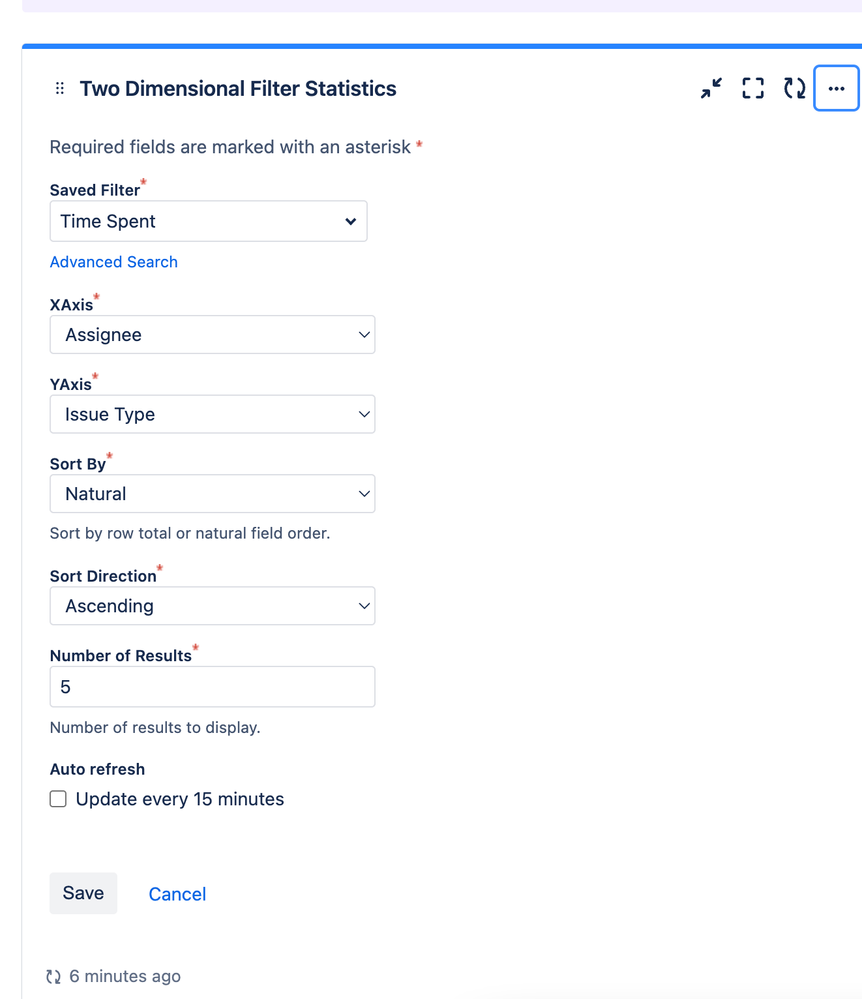Image resolution: width=862 pixels, height=999 pixels.
Task: Enable Update every 15 minutes checkbox
Action: 58,799
